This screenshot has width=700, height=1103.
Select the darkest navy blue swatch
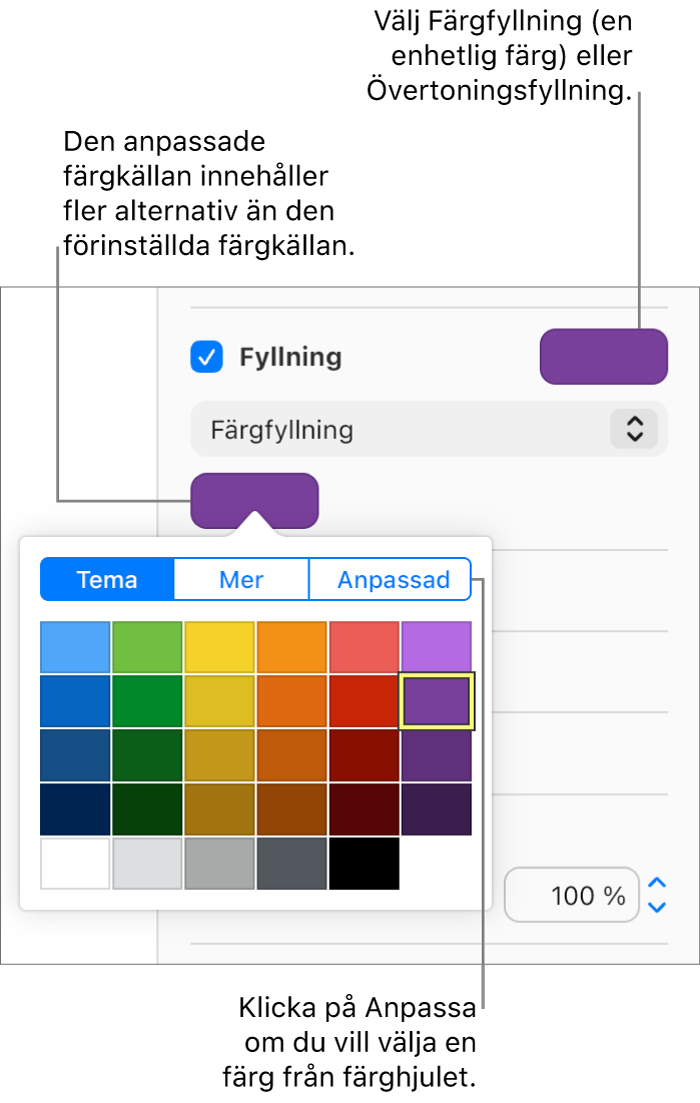75,809
